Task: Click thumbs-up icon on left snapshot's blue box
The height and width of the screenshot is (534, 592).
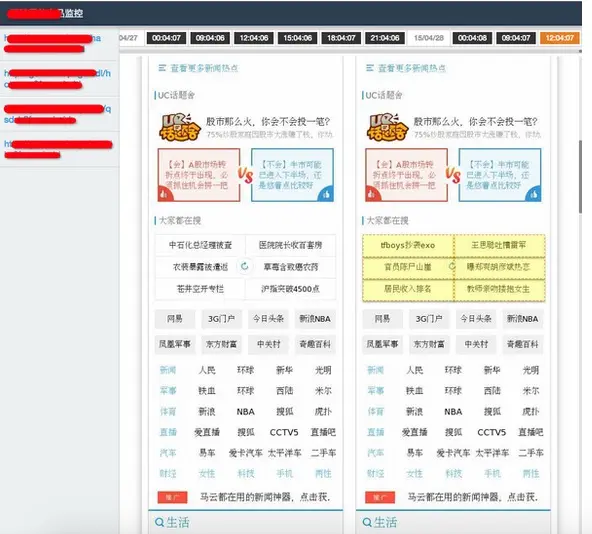Action: [326, 194]
